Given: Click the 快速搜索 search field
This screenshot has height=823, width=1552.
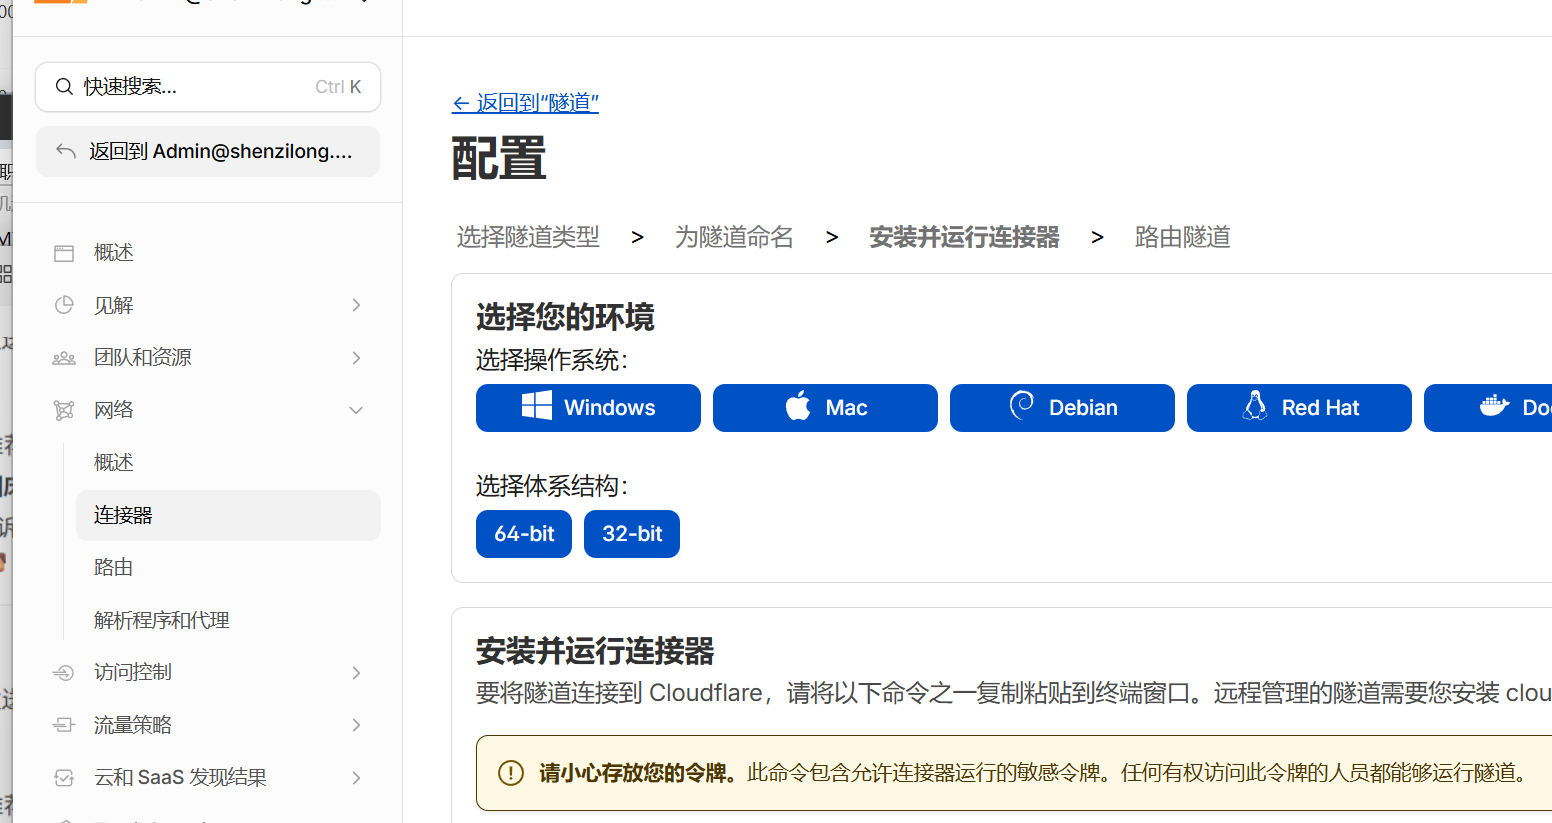Looking at the screenshot, I should click(x=208, y=87).
